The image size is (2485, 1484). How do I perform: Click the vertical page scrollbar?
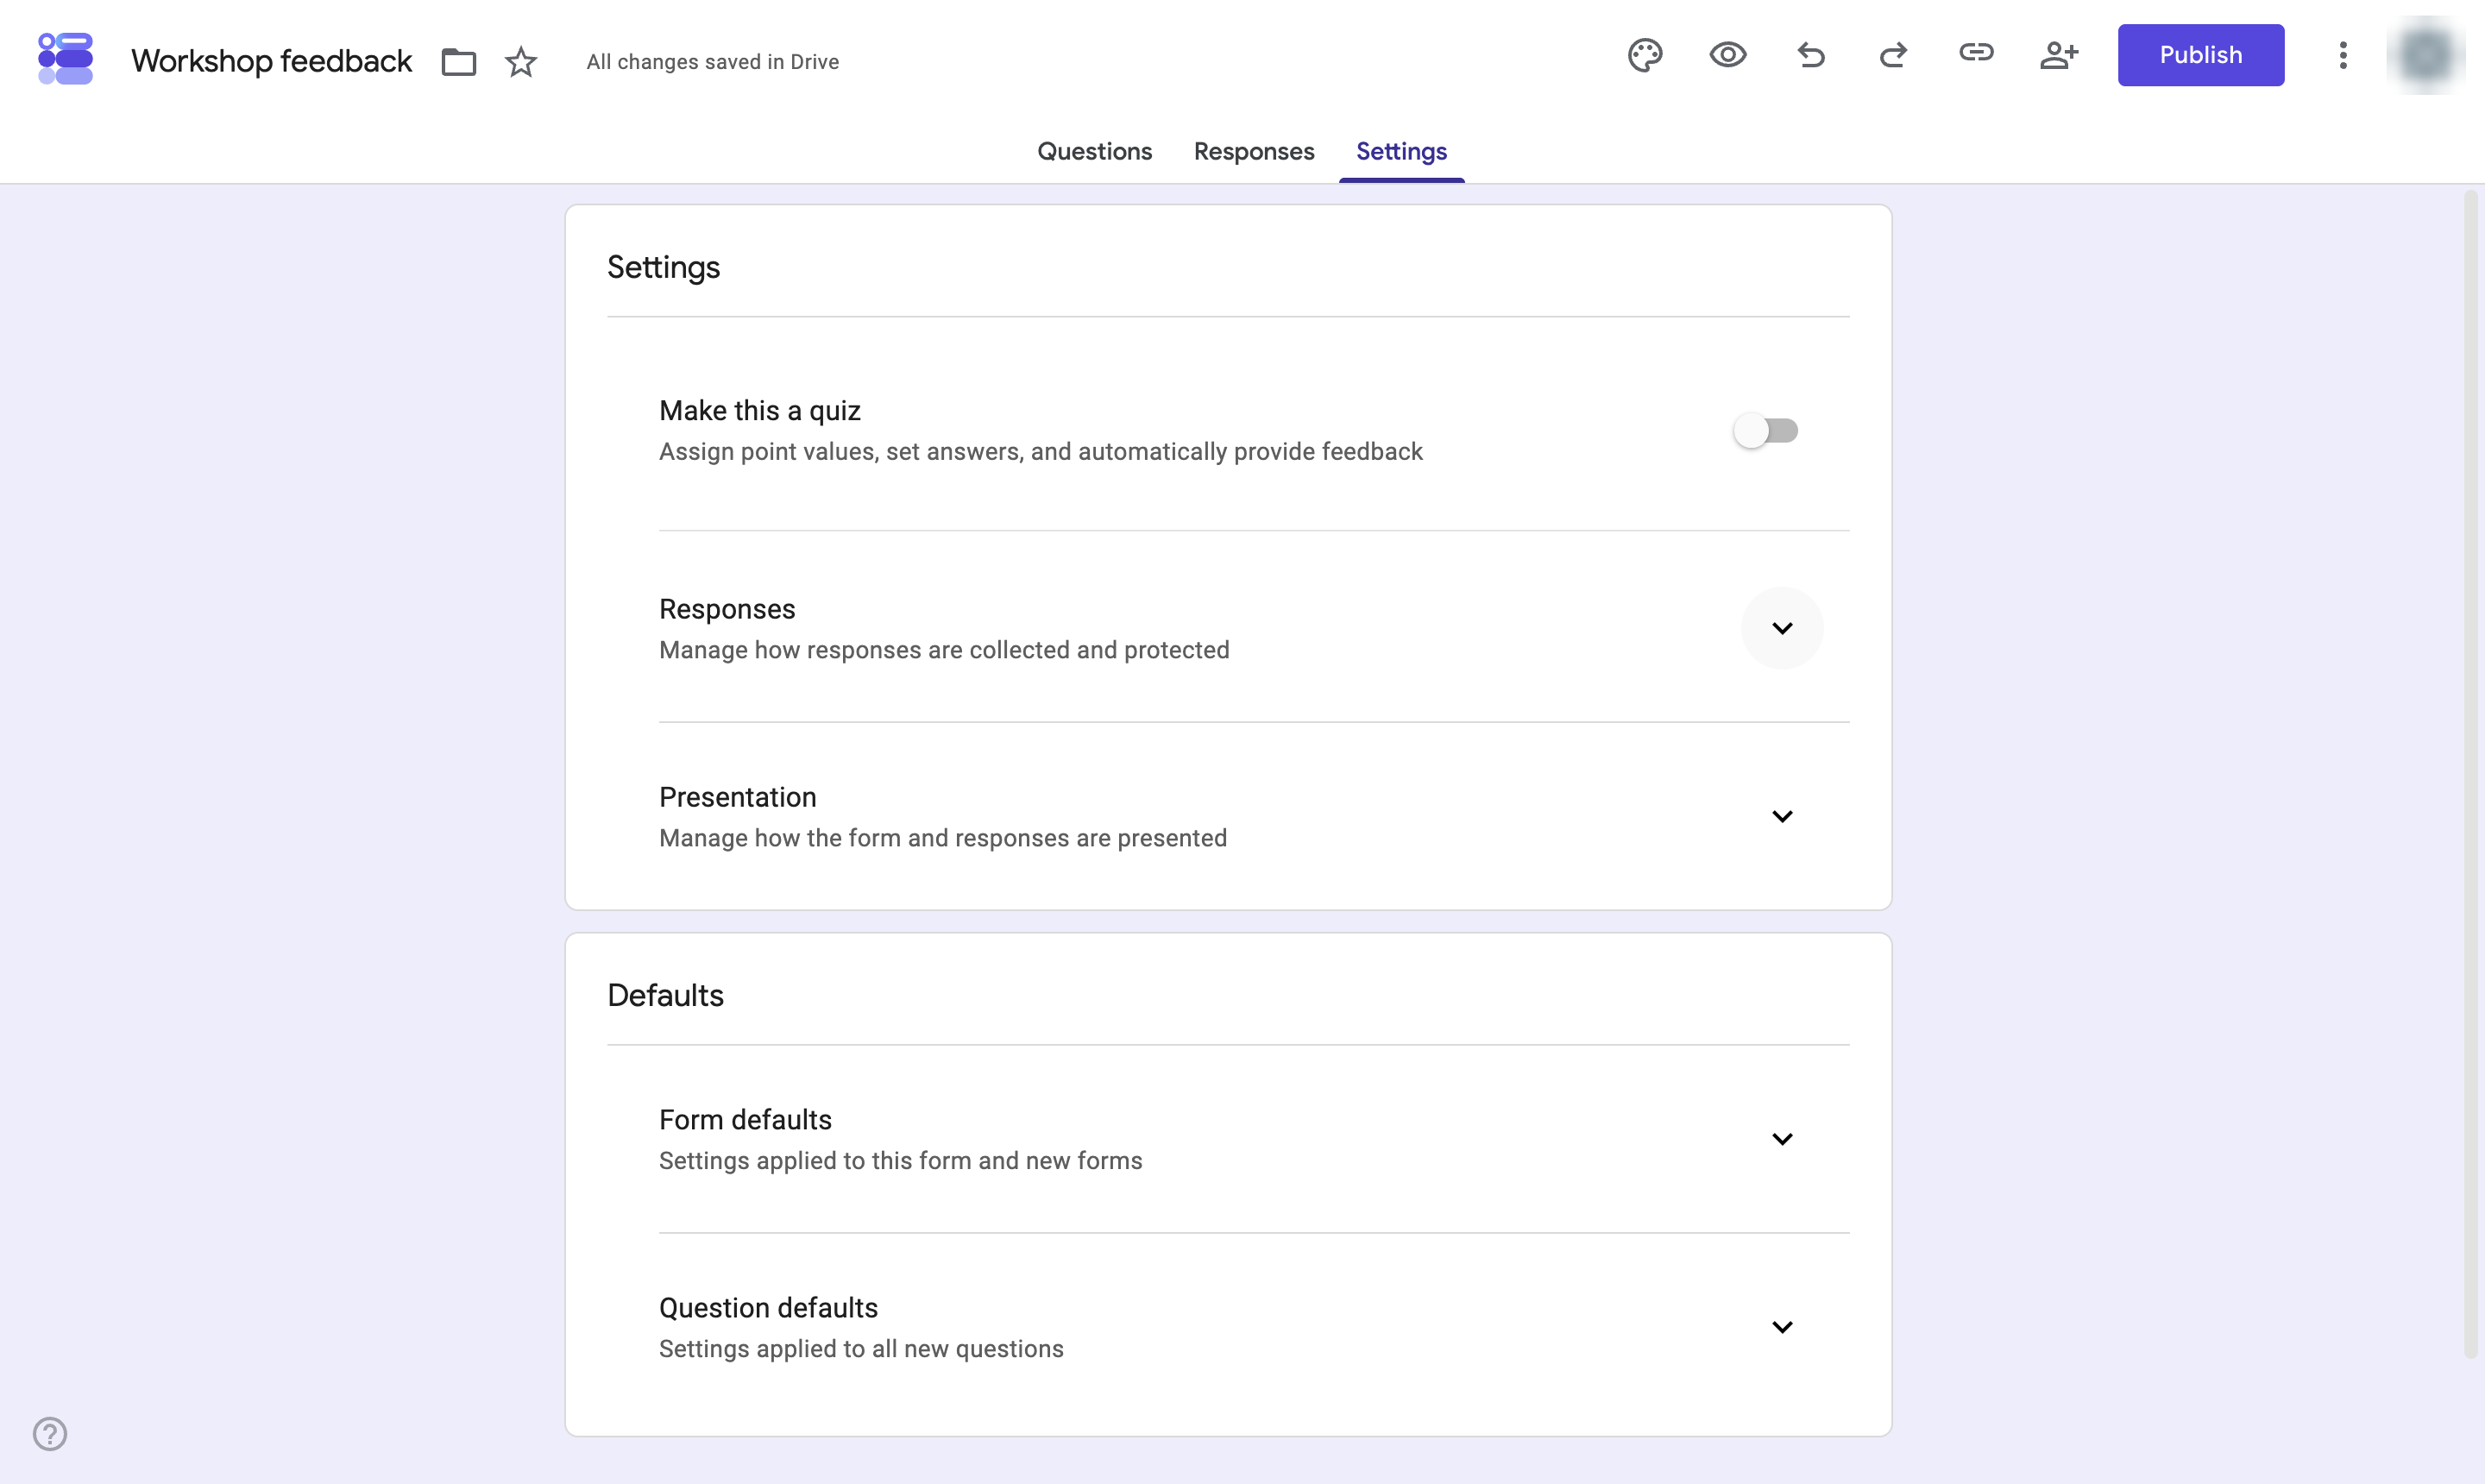tap(2472, 775)
